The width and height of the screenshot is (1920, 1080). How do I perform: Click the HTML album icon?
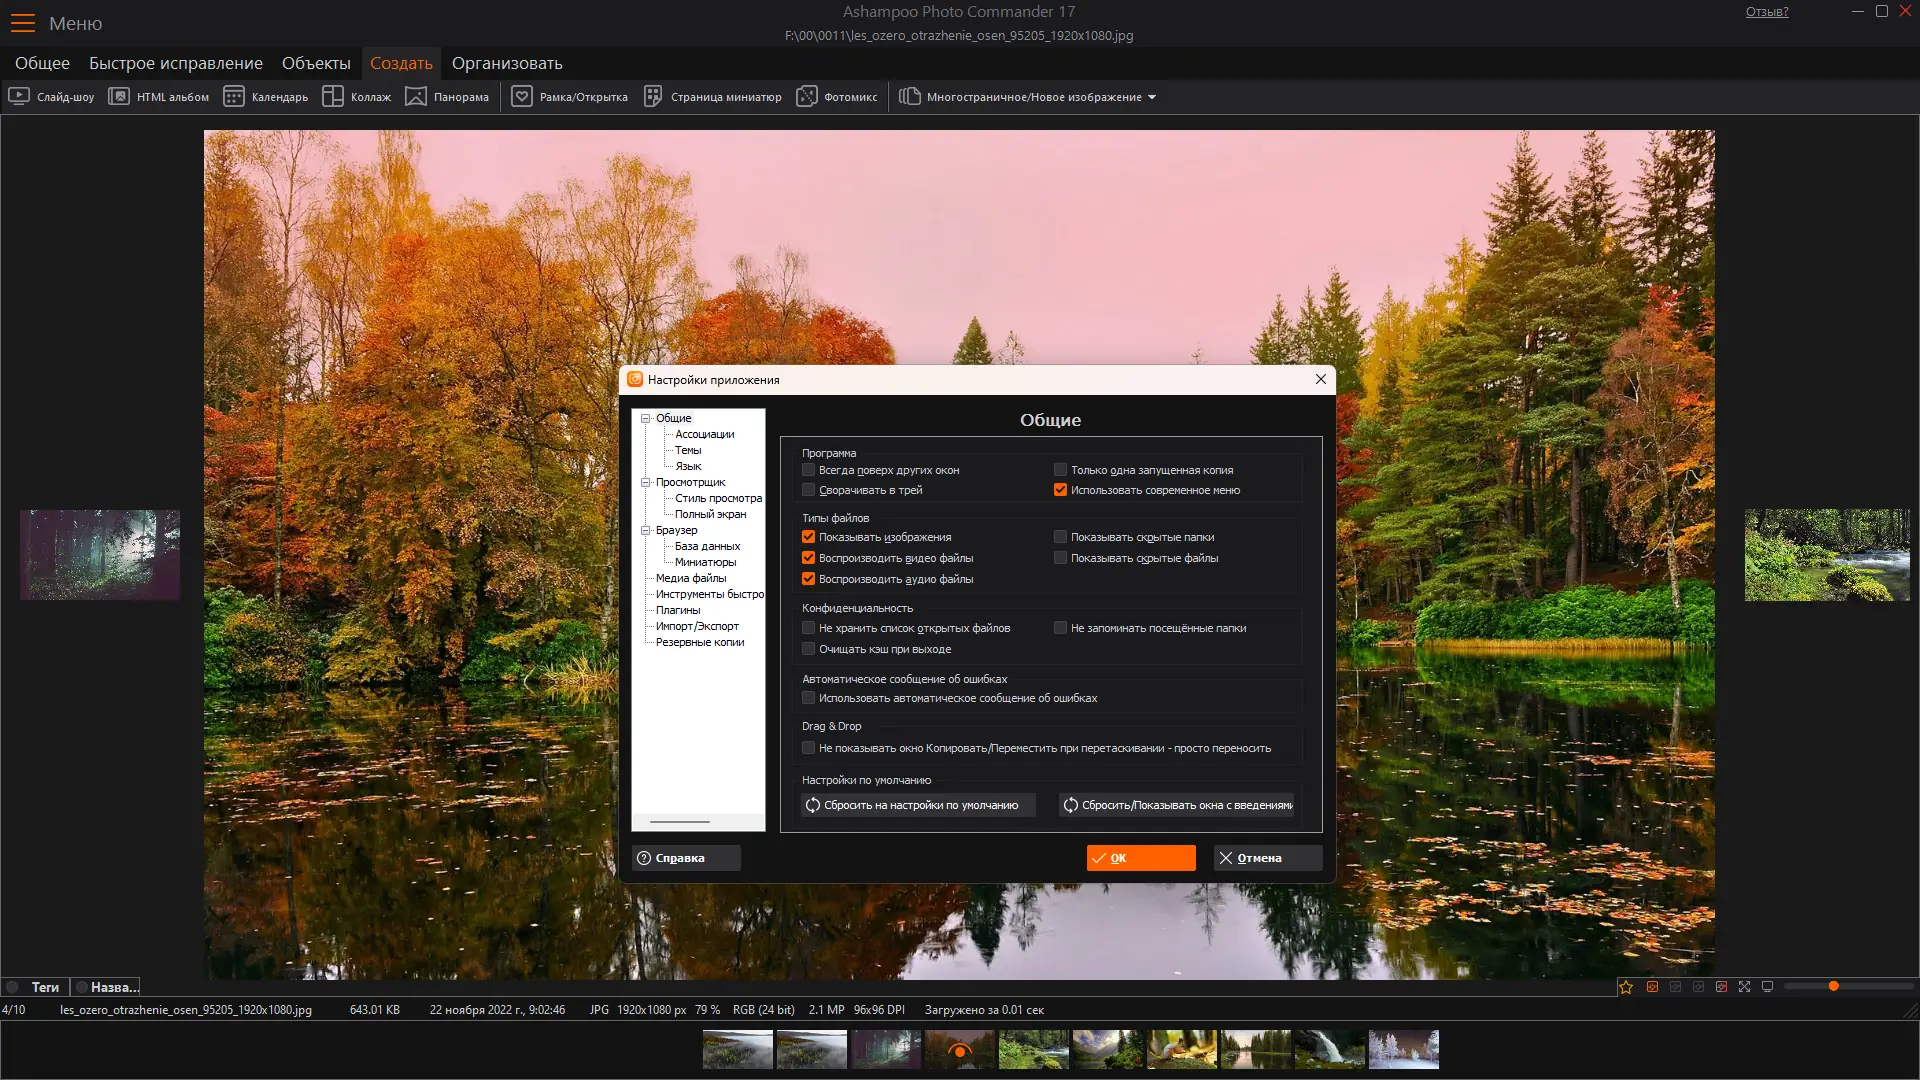click(x=119, y=97)
